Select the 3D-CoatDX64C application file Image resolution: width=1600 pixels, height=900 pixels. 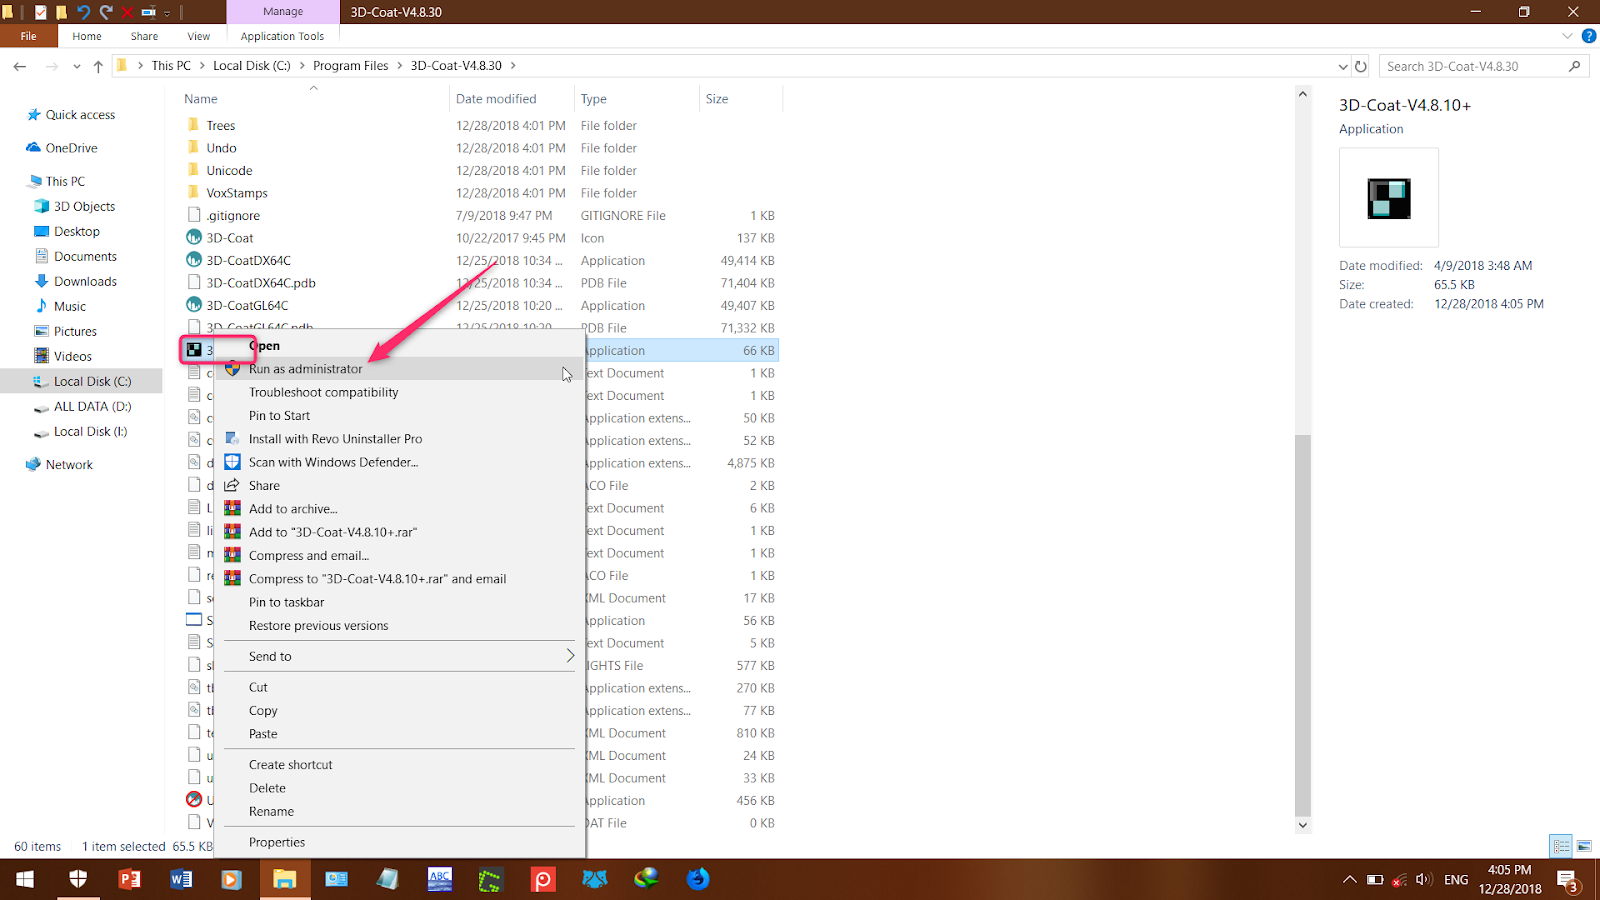tap(248, 261)
